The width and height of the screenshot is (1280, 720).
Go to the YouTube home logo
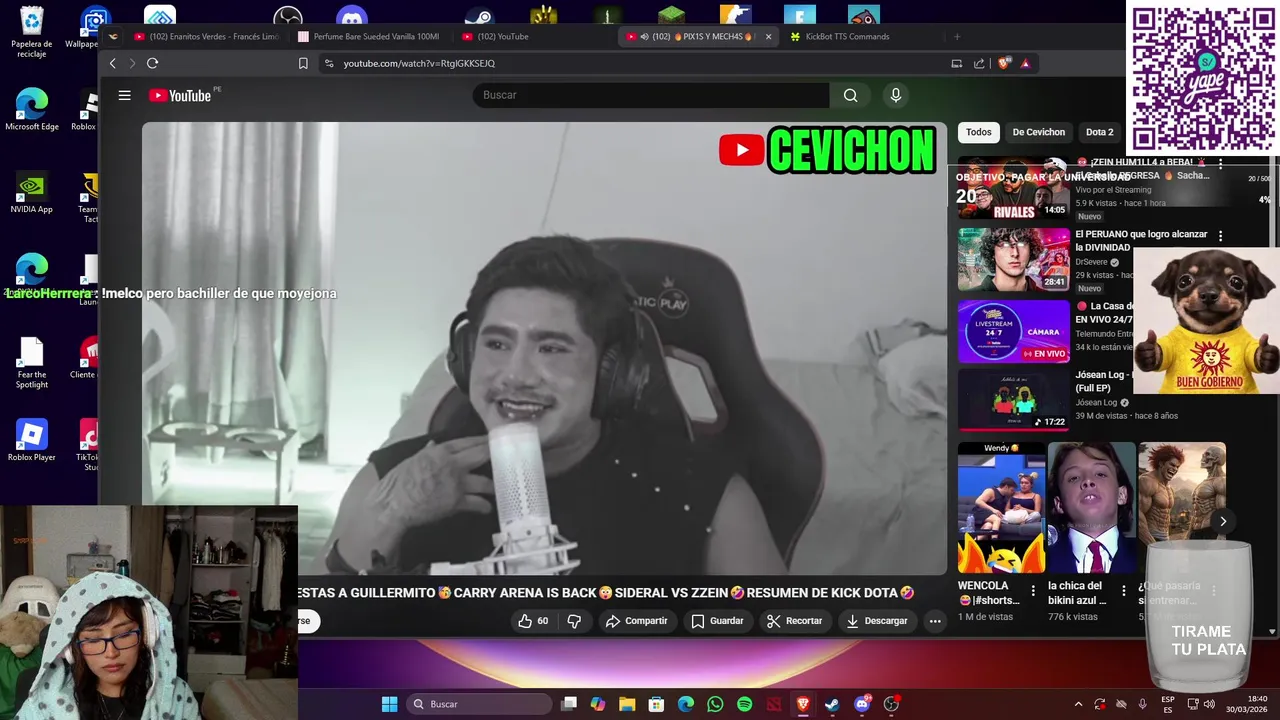pos(181,95)
